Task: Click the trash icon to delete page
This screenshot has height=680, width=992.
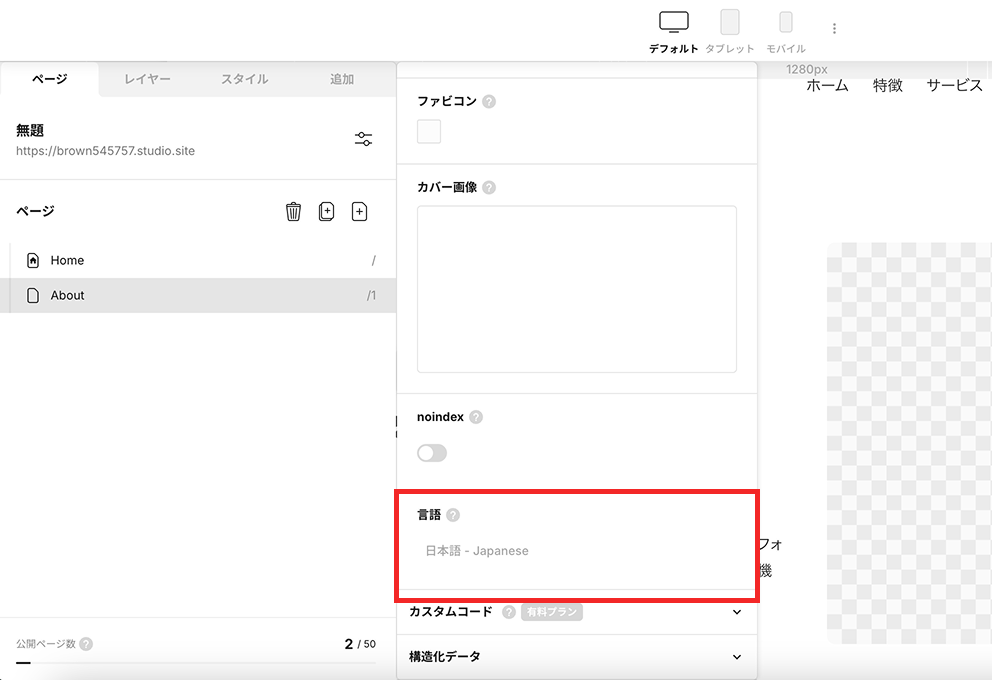Action: (x=293, y=211)
